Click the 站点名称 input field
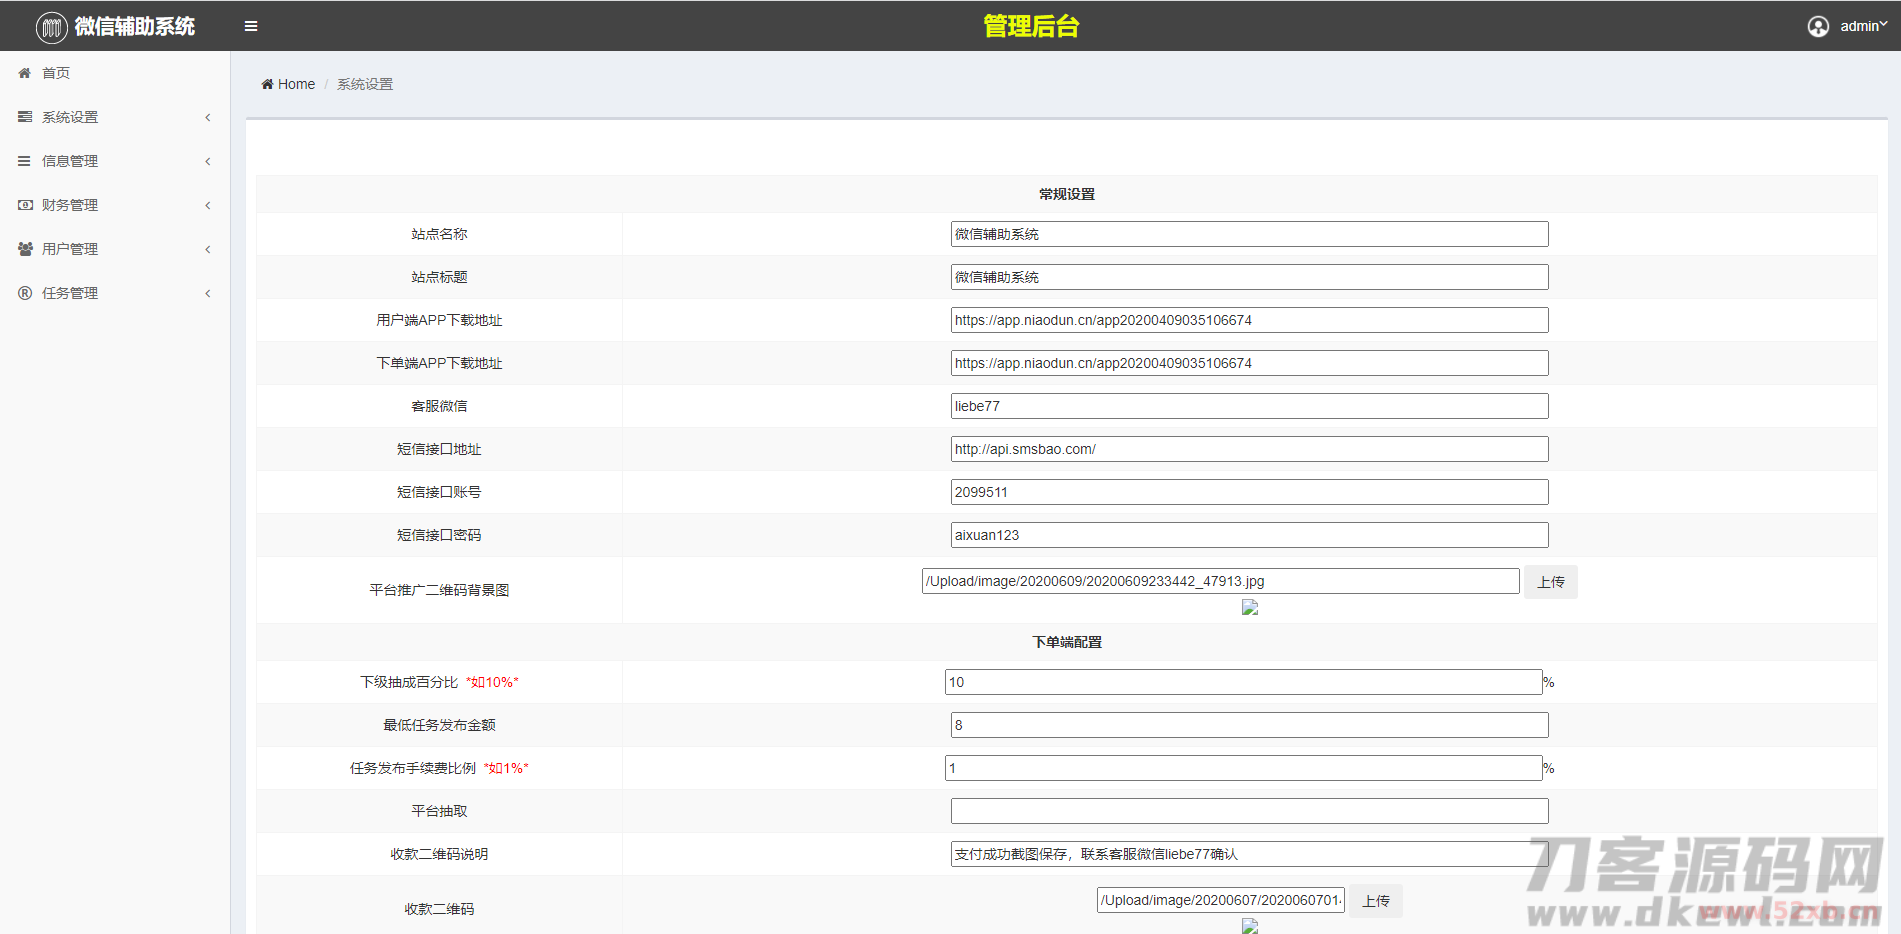 [x=1249, y=234]
